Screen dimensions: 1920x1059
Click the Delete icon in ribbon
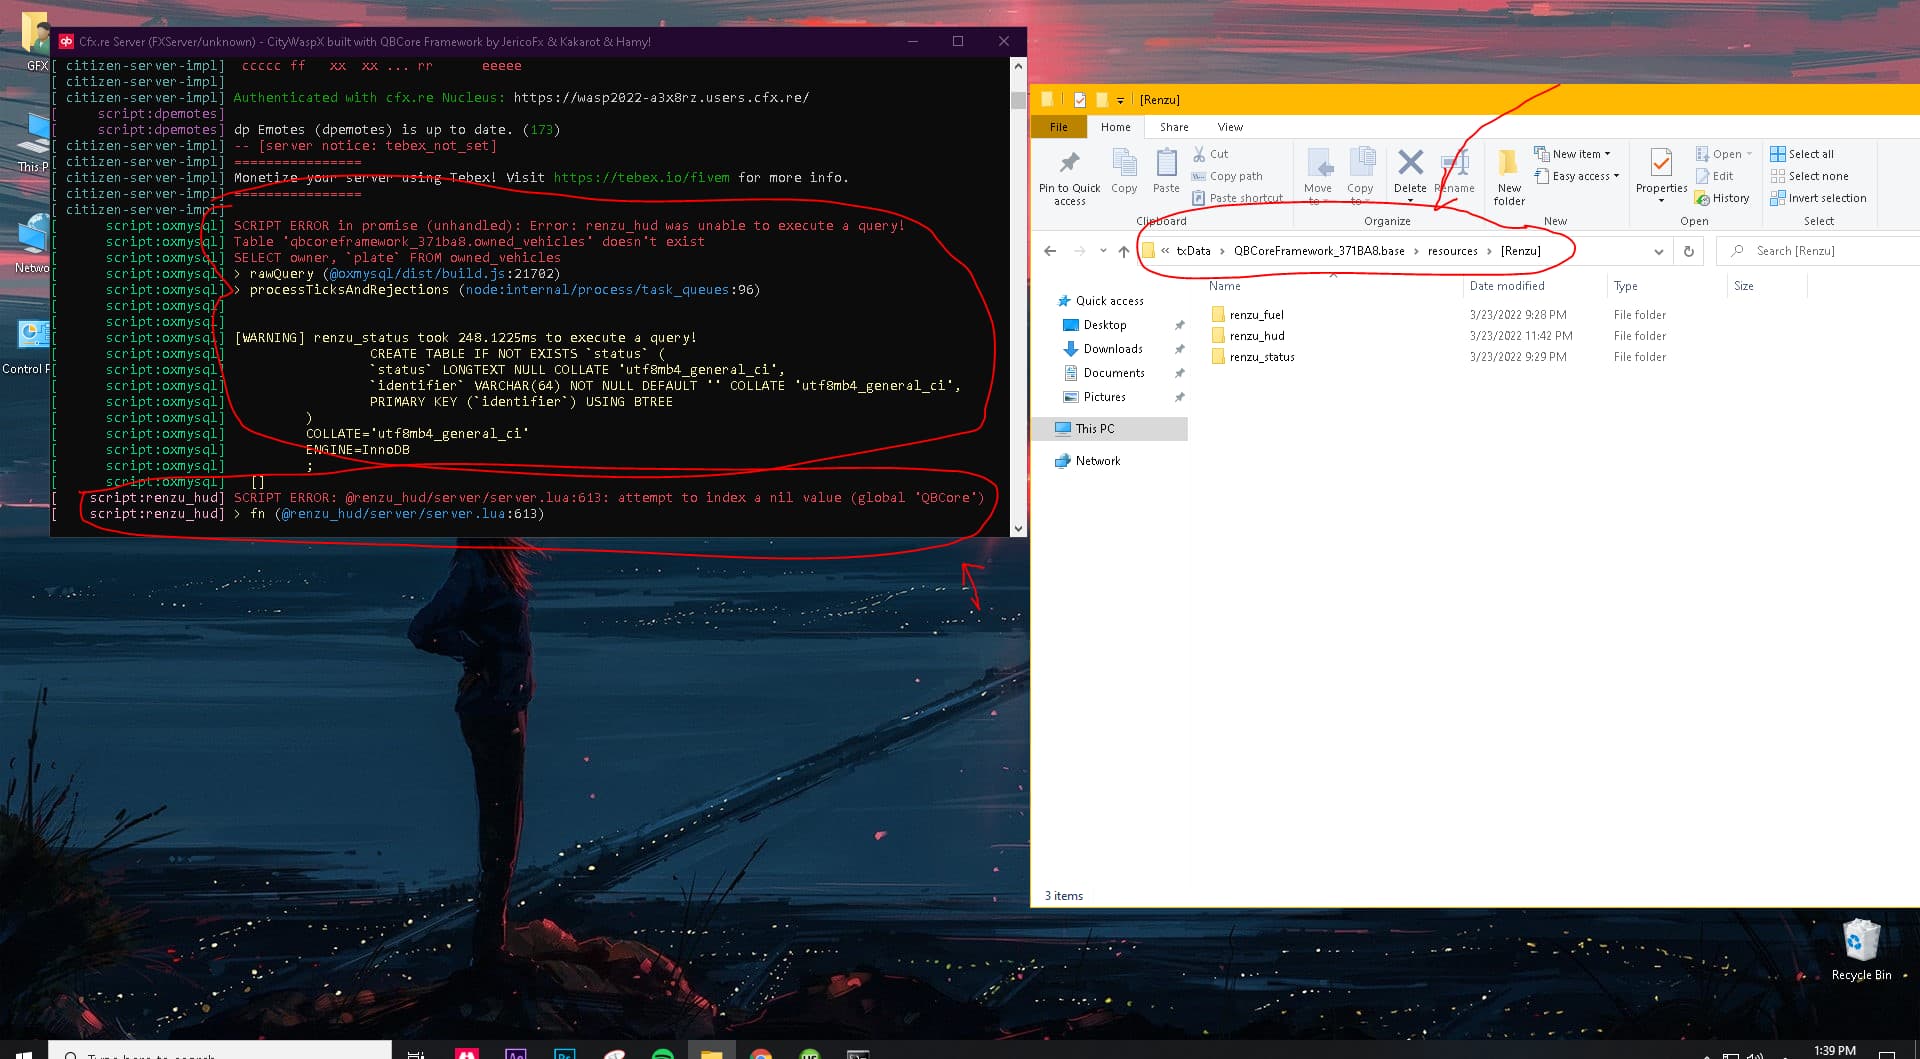1410,165
